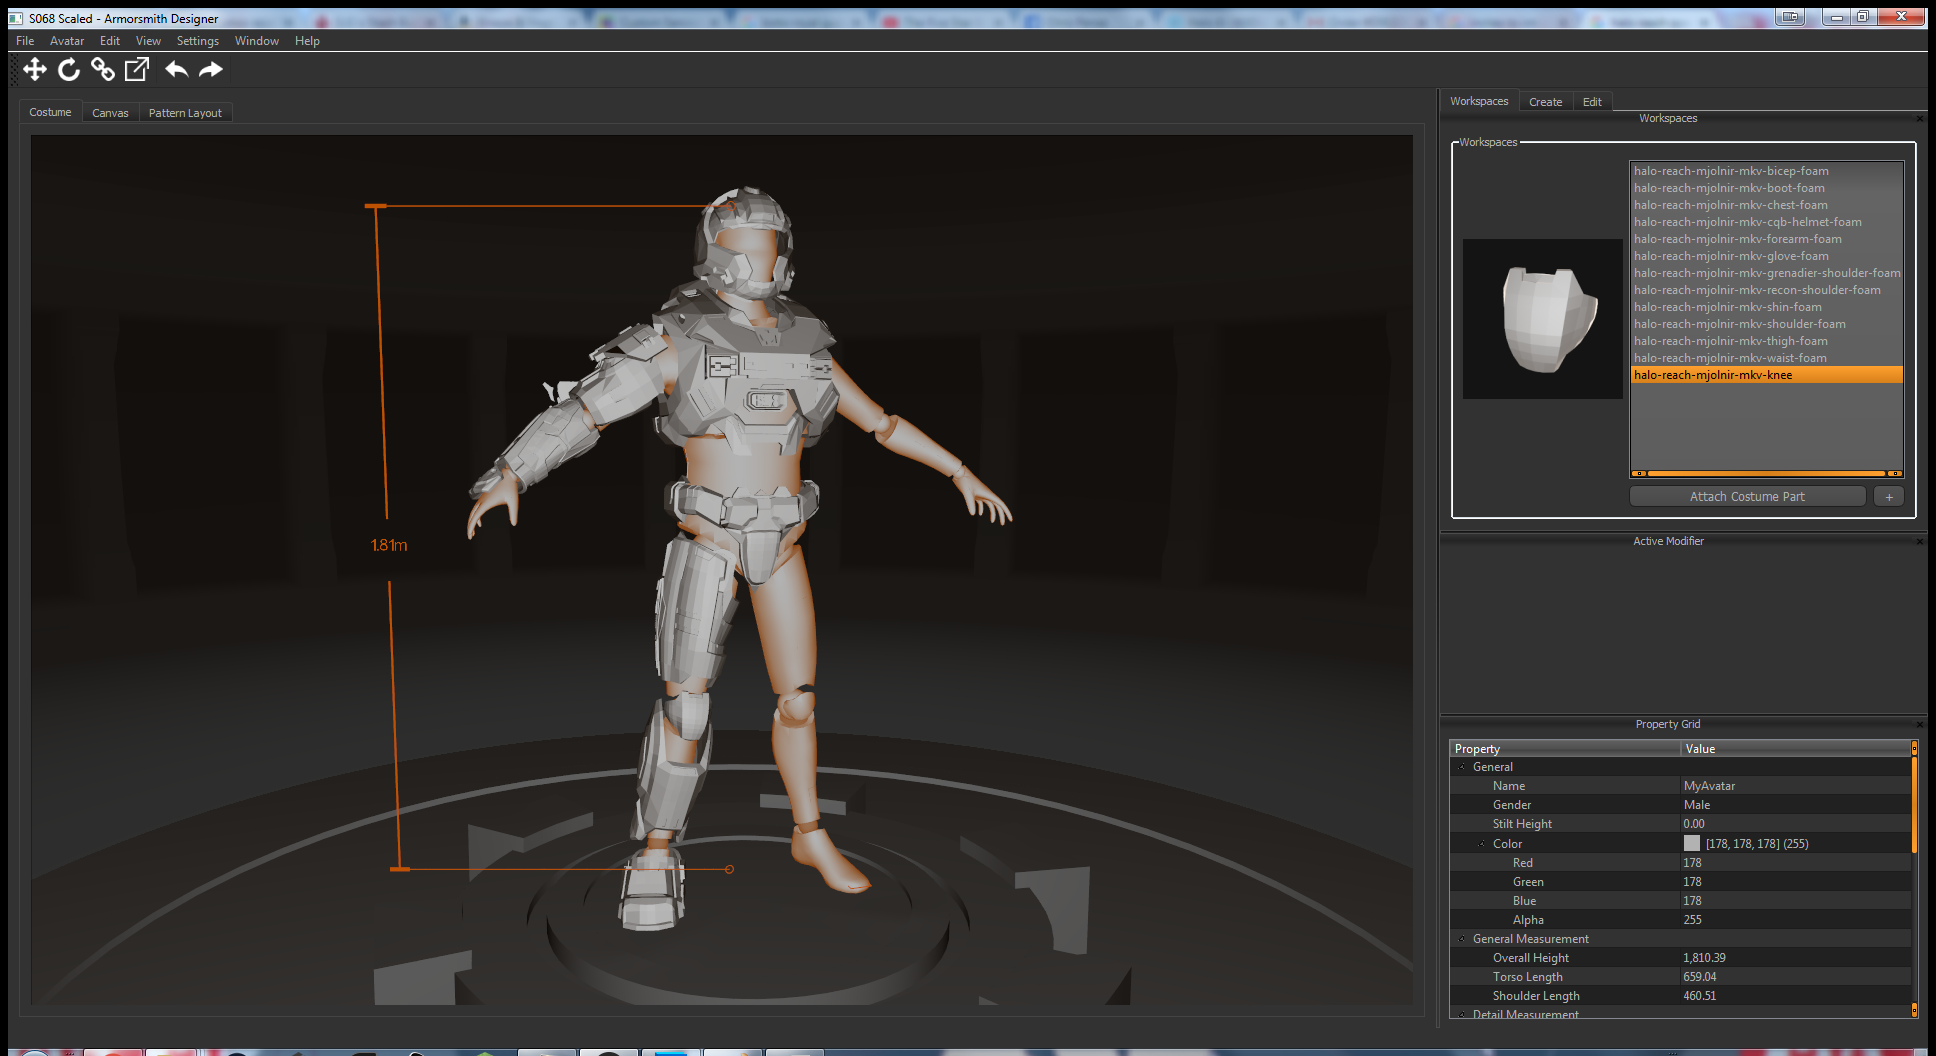Open the Help menu
This screenshot has height=1056, width=1936.
point(307,41)
